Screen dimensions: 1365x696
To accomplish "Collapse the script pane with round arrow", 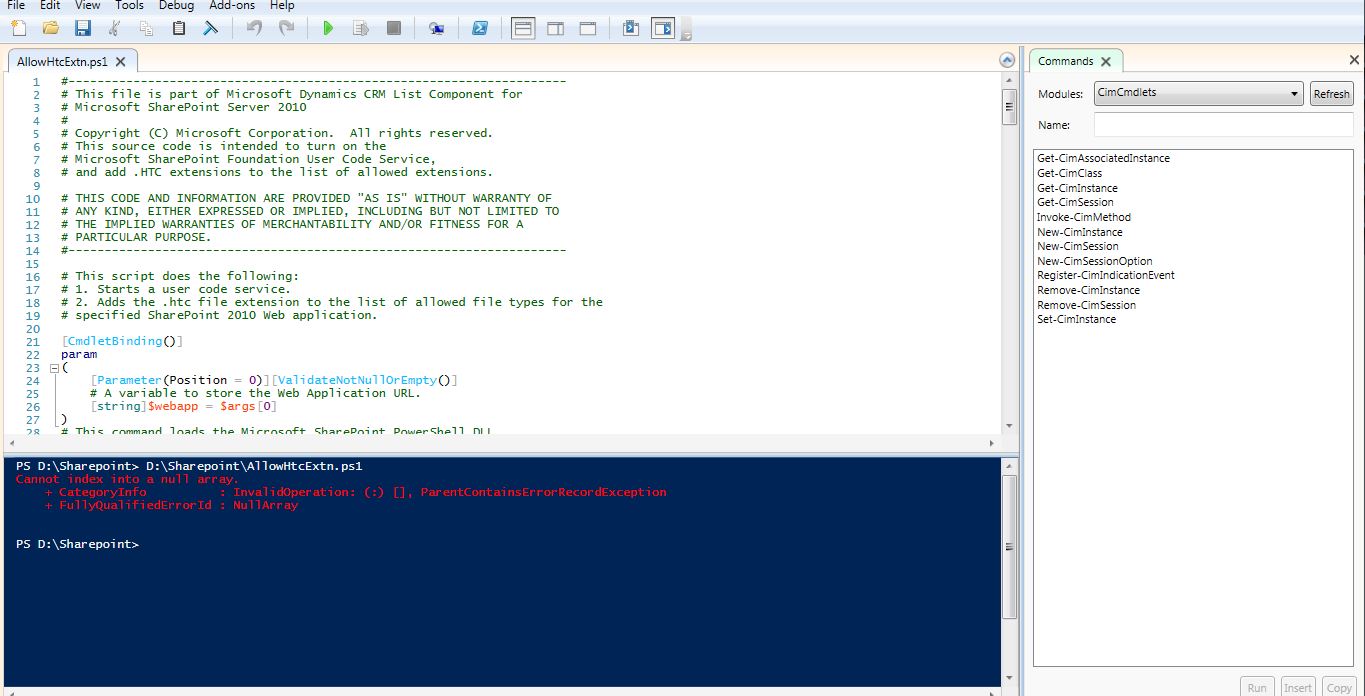I will click(1007, 61).
